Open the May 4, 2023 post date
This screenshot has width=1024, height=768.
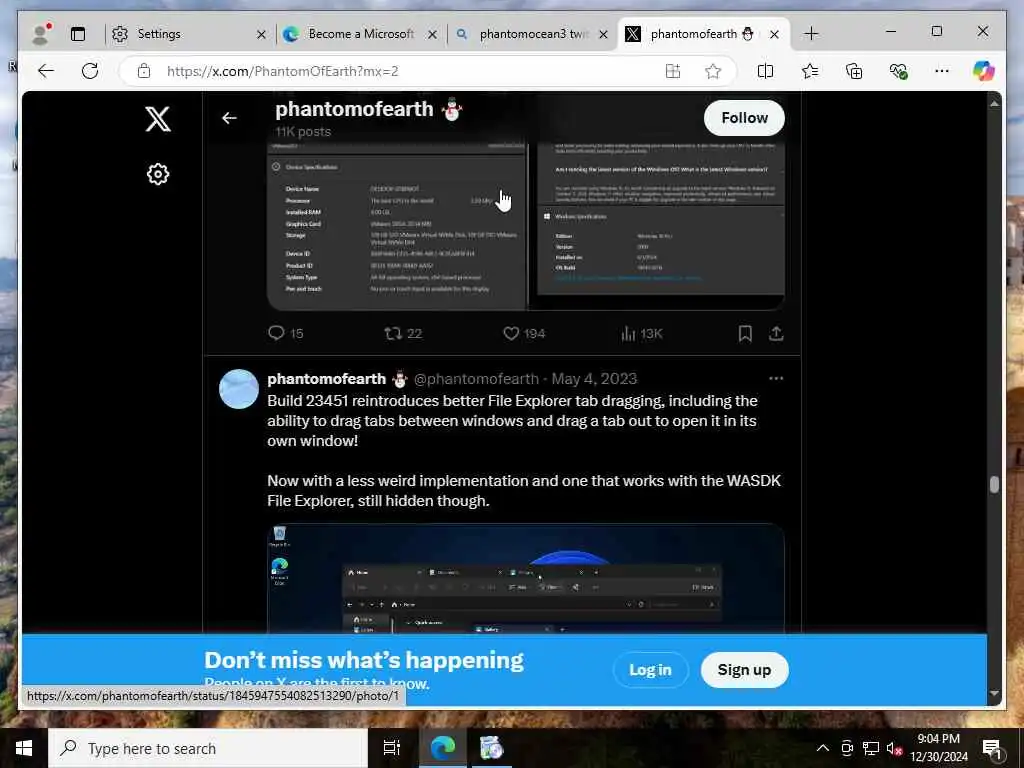point(594,379)
